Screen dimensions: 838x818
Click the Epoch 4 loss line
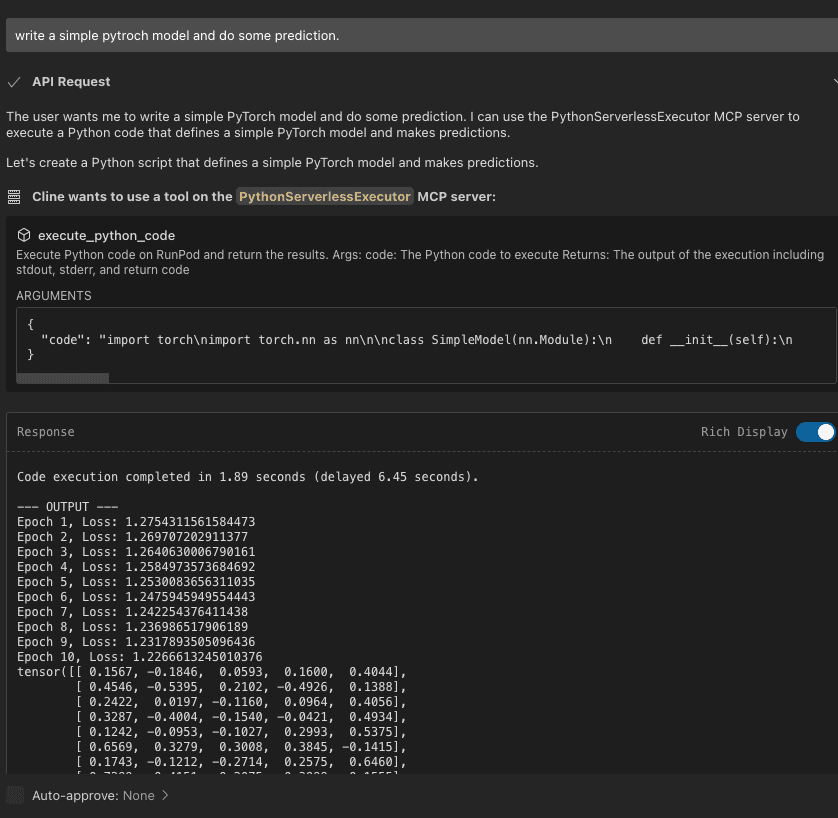[136, 566]
